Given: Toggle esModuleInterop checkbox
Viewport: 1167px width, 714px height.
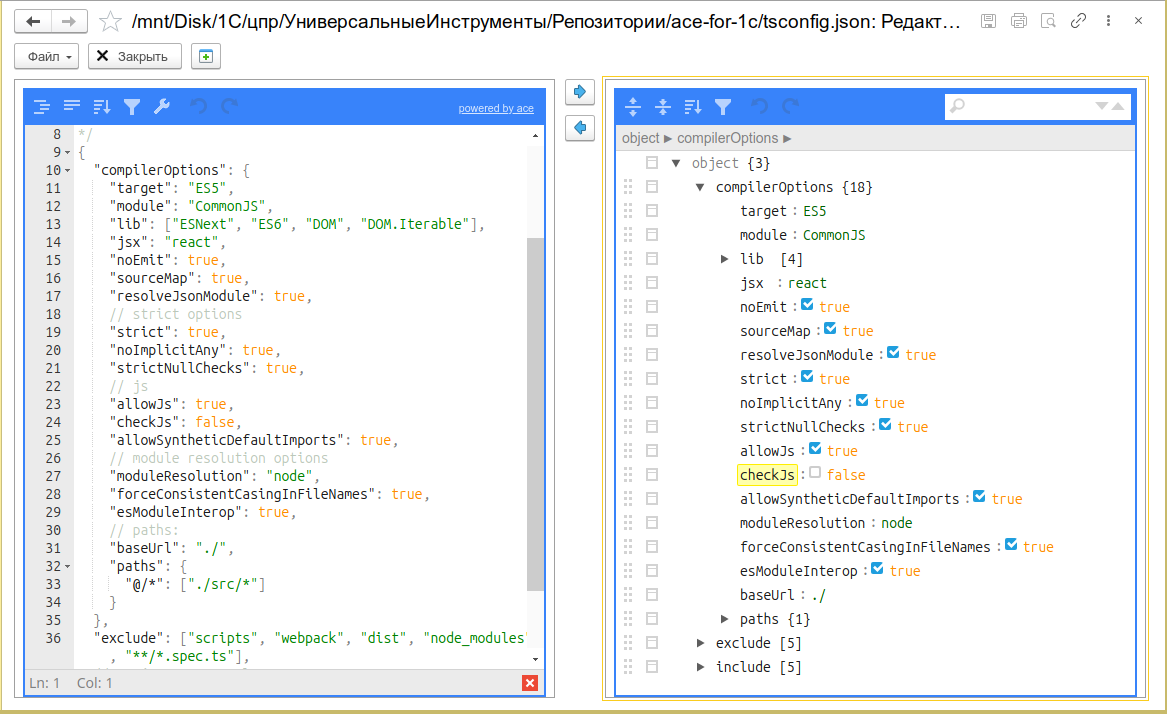Looking at the screenshot, I should click(877, 568).
